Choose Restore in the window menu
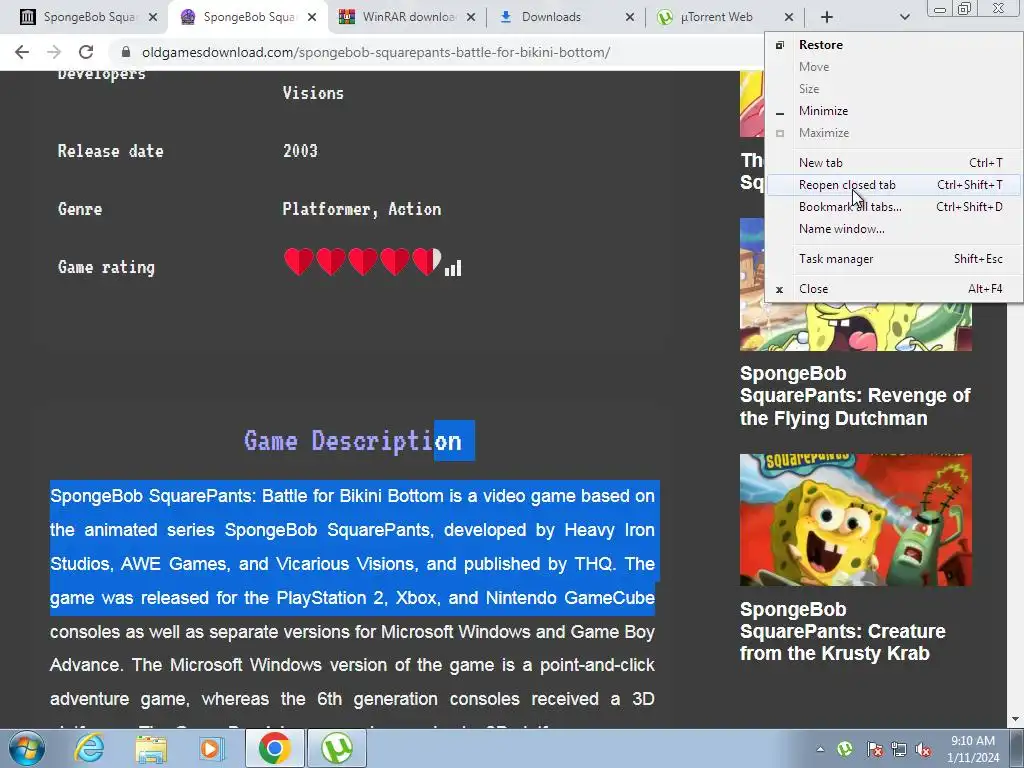Screen dimensions: 1024x768 tap(893, 44)
